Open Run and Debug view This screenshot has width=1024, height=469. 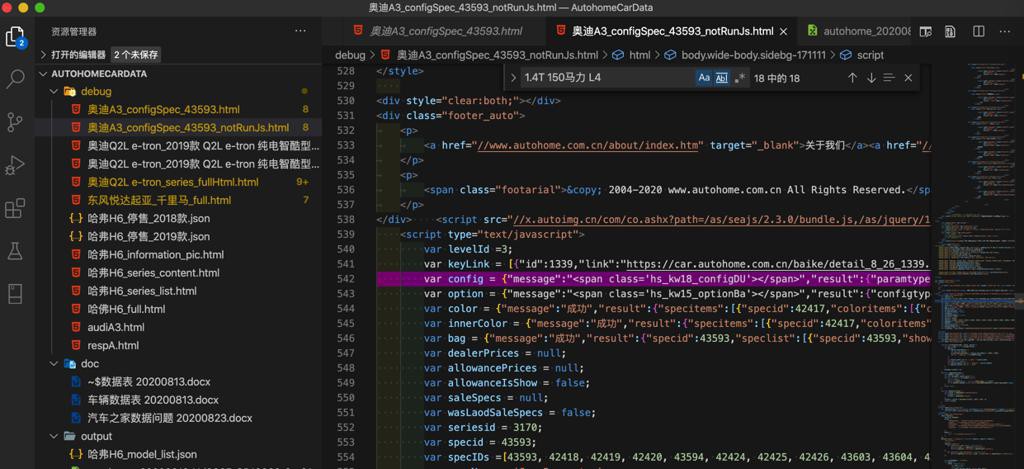(15, 165)
